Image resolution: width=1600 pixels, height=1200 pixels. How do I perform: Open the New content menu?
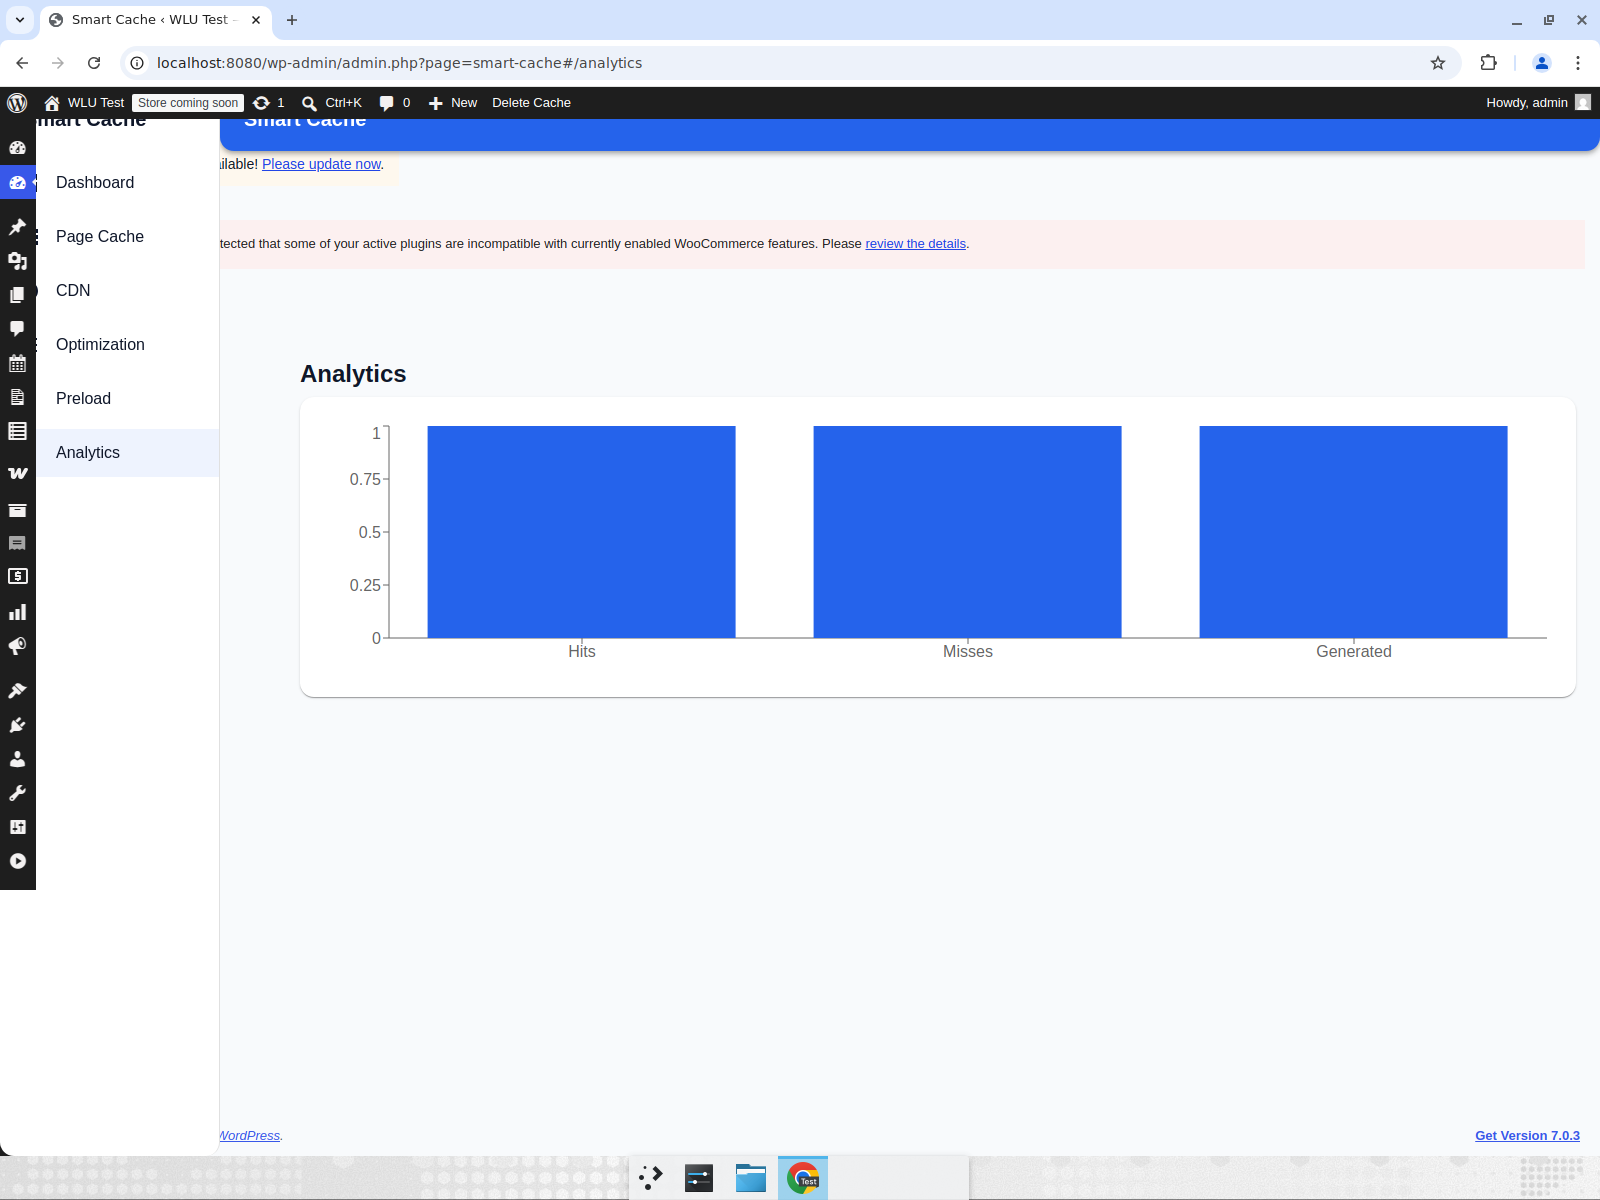453,103
